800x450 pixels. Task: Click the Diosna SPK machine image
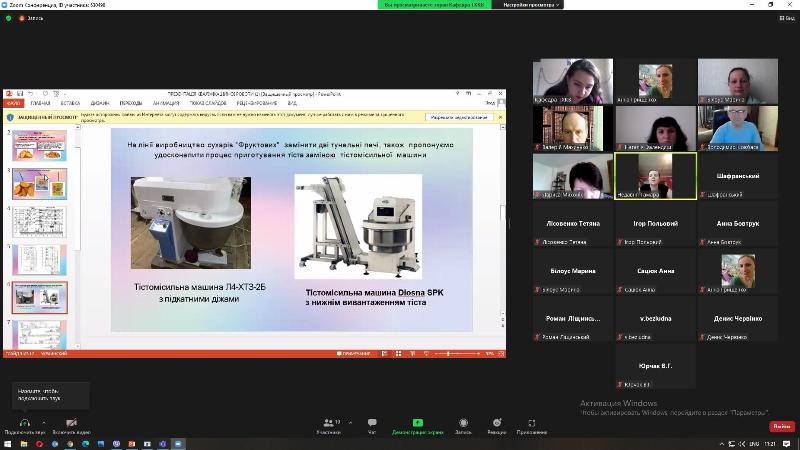pos(358,227)
